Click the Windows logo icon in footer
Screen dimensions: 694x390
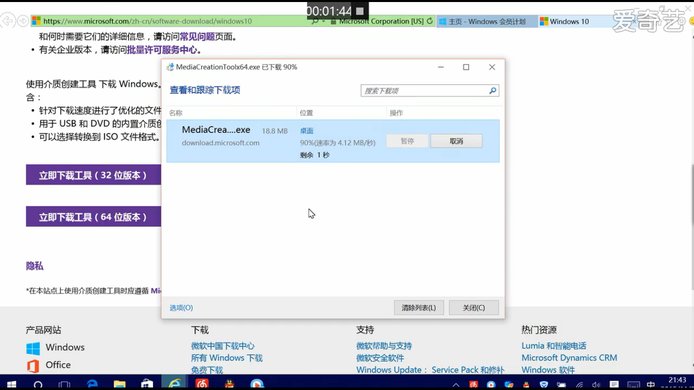(x=33, y=348)
